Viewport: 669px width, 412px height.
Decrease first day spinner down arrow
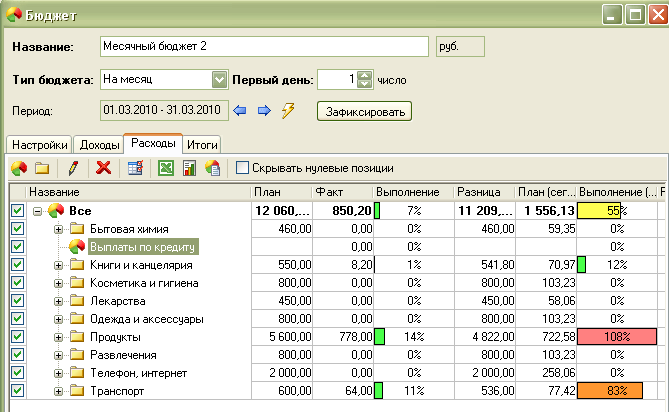click(364, 84)
